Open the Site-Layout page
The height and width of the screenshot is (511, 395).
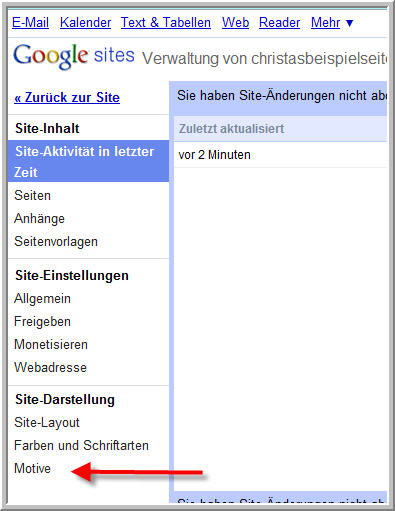coord(47,423)
